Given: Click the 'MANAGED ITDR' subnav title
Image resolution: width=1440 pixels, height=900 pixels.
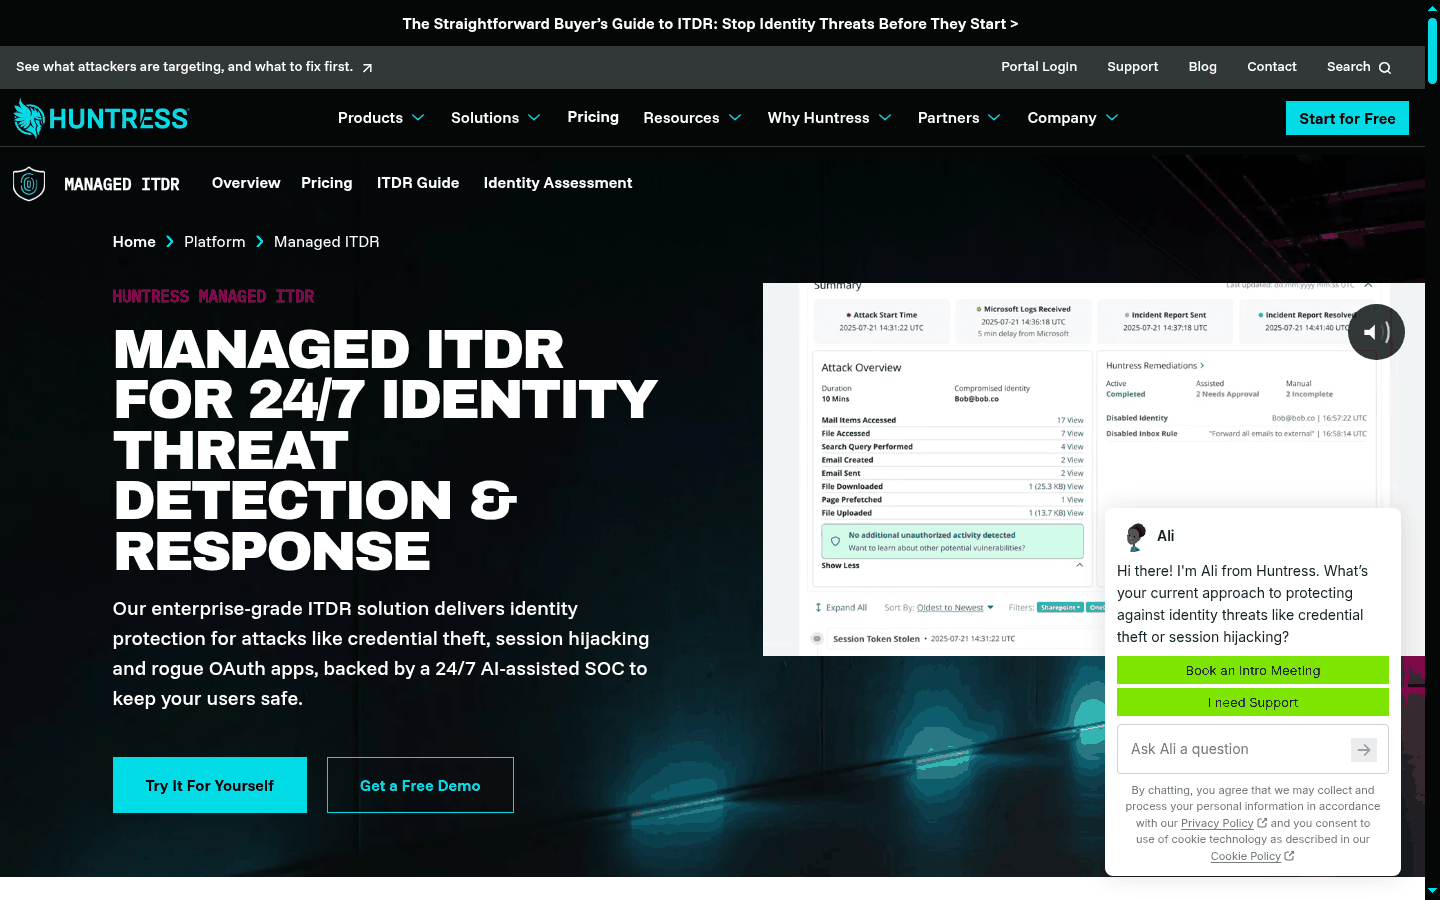Looking at the screenshot, I should (x=122, y=184).
